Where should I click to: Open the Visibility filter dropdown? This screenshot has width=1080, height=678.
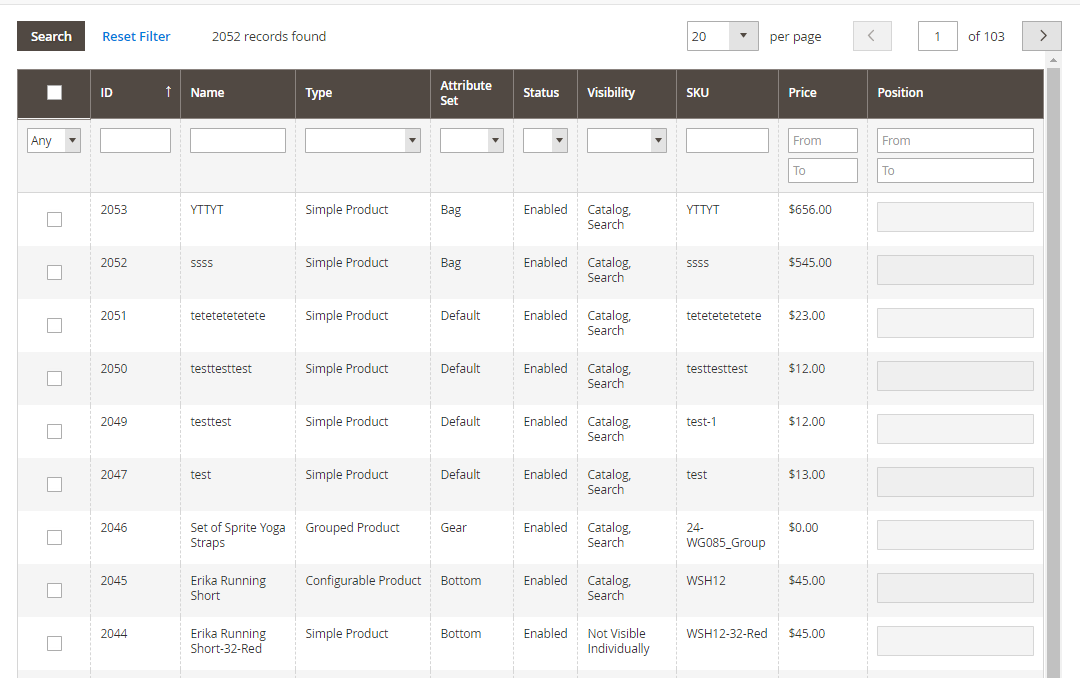point(627,141)
